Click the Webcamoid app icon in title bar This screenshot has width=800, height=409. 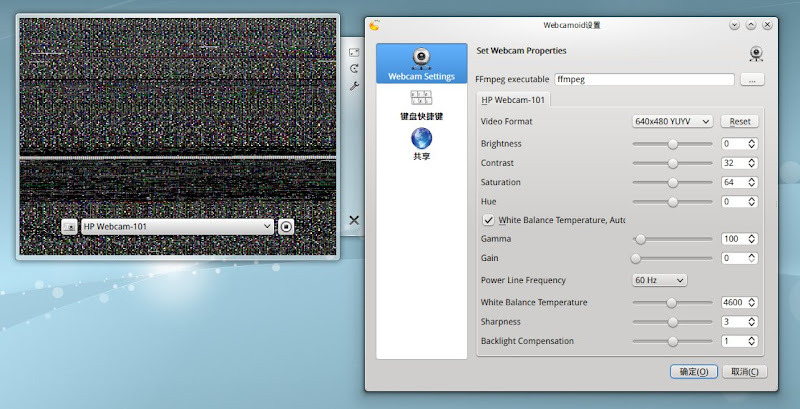click(374, 25)
